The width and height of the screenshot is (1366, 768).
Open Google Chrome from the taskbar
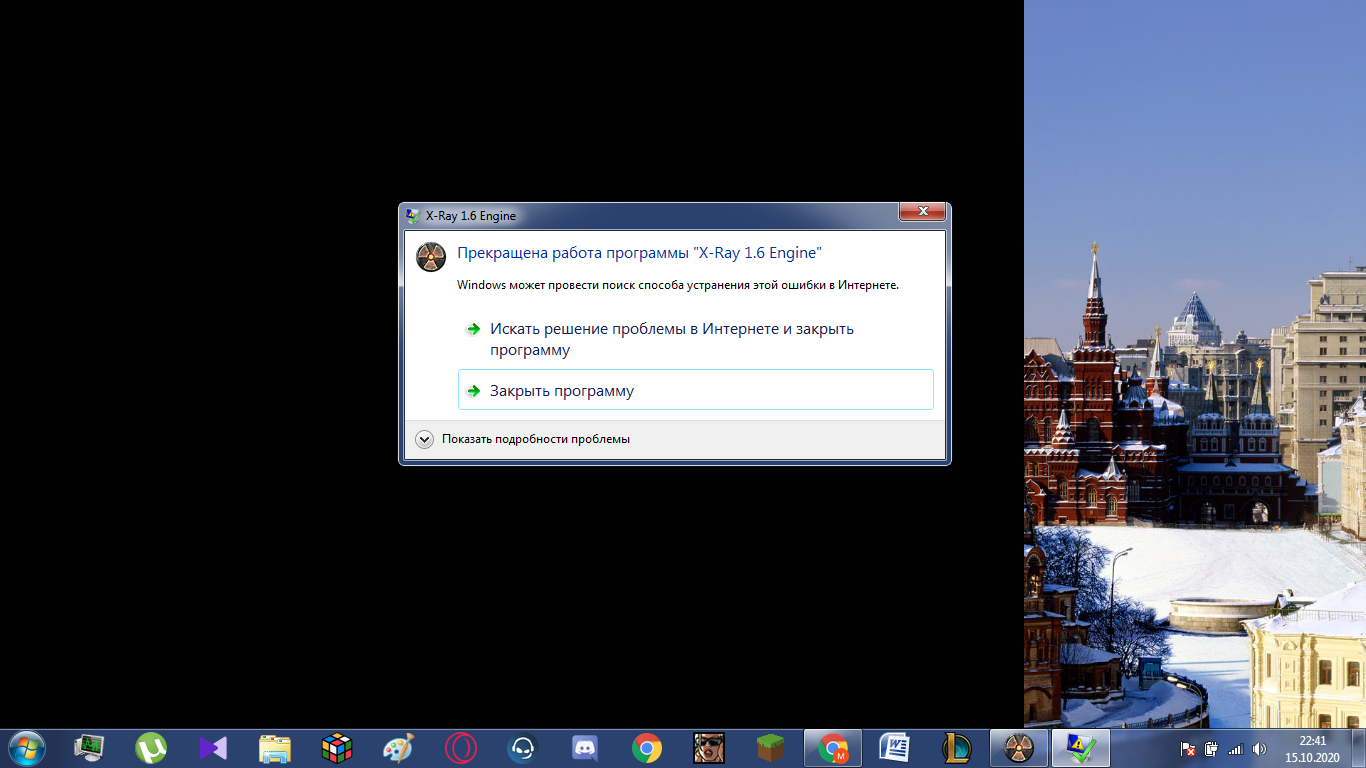[647, 748]
